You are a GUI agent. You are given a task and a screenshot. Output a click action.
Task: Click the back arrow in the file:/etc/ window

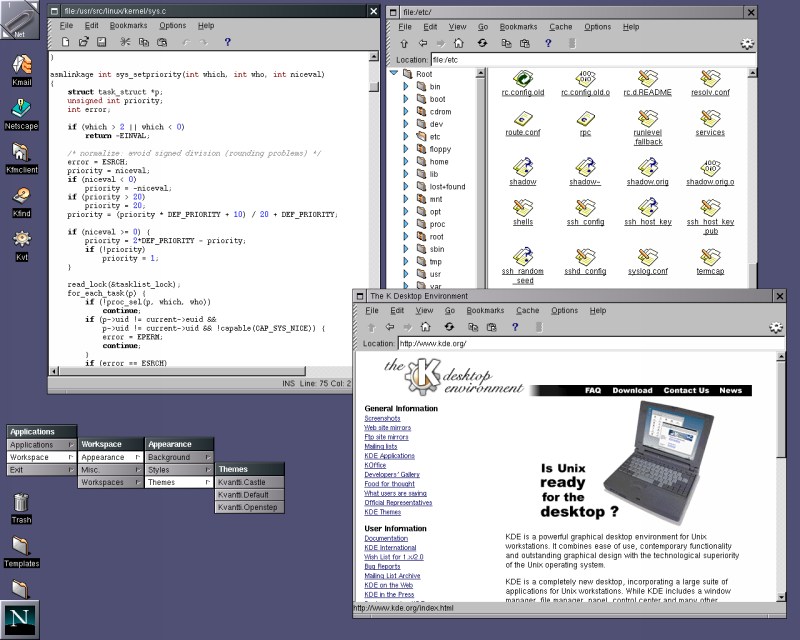423,43
